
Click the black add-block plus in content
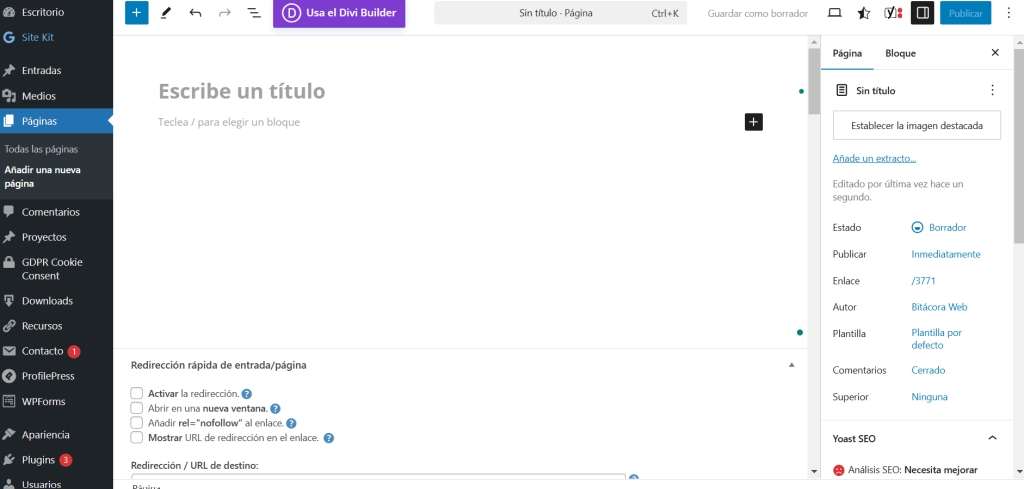coord(754,122)
